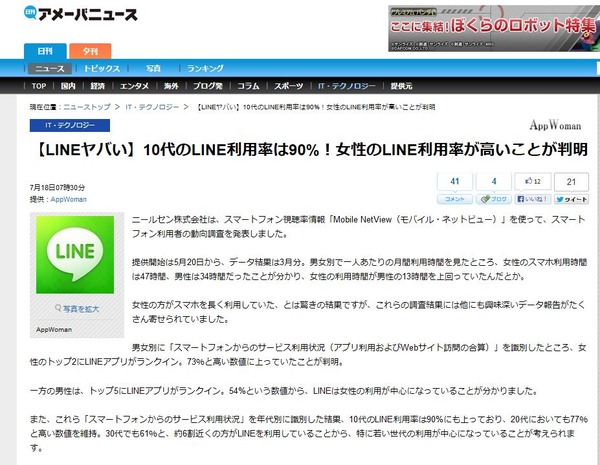Click the blue IT・テクノロジー category badge
The height and width of the screenshot is (465, 600).
(x=70, y=126)
